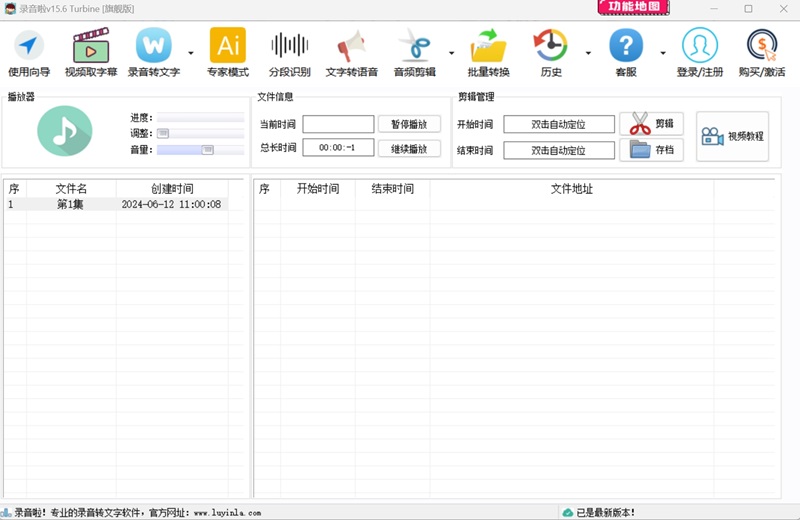Switch to 专家模式 AI expert mode
The image size is (800, 520).
click(x=227, y=52)
